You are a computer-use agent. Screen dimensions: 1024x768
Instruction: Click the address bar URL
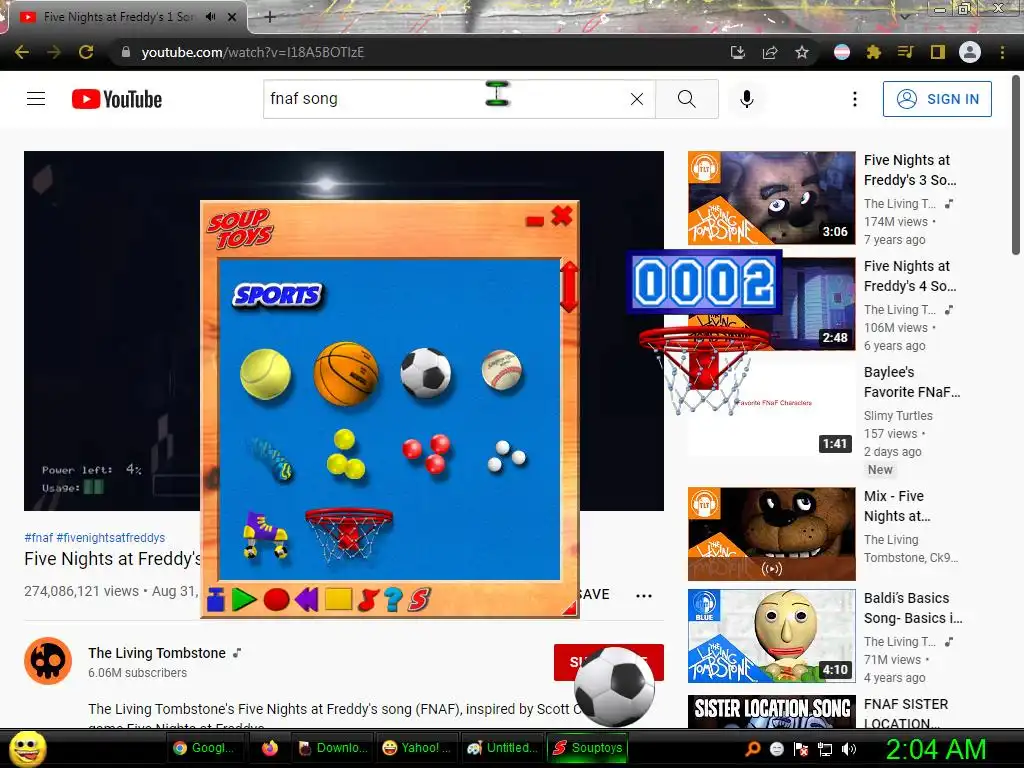click(252, 52)
